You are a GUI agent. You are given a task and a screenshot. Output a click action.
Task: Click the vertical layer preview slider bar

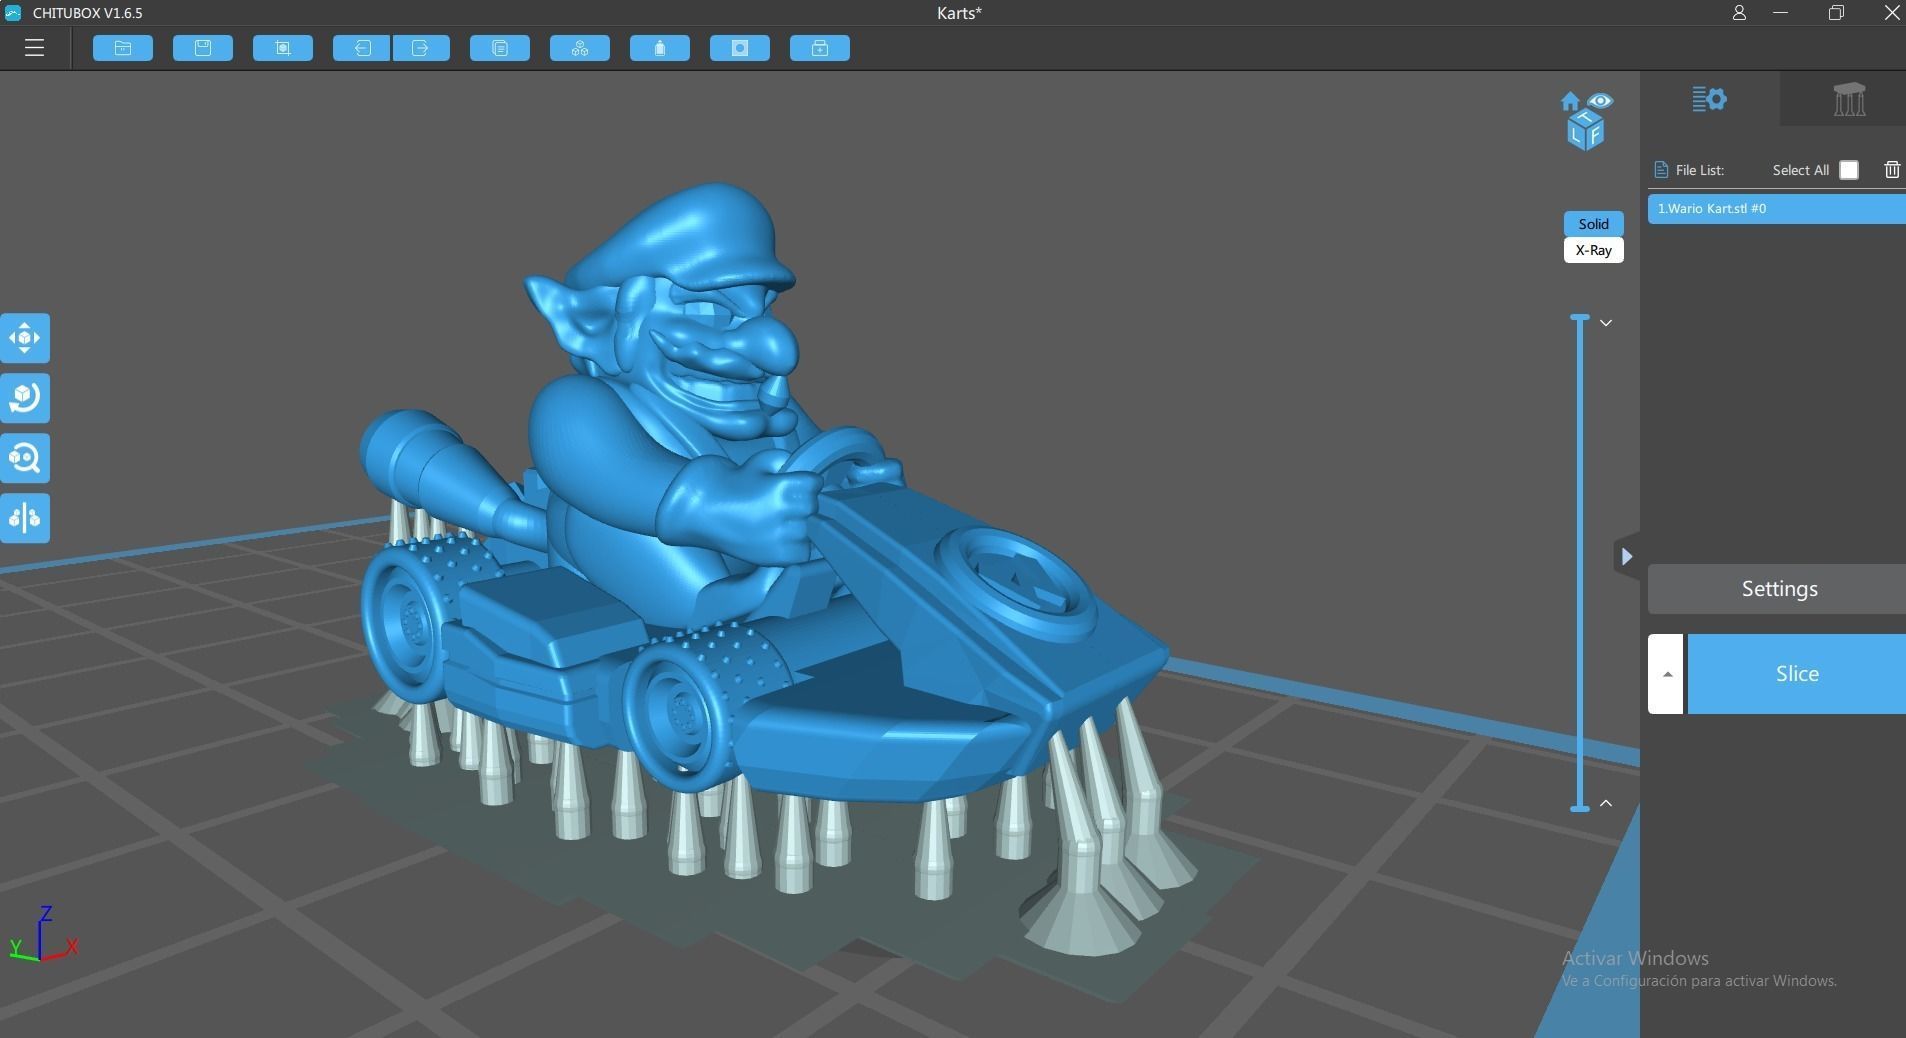(x=1580, y=563)
